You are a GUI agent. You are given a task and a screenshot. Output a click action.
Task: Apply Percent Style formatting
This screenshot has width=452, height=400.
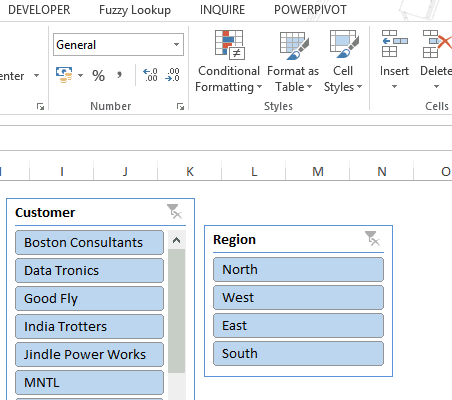click(x=98, y=76)
